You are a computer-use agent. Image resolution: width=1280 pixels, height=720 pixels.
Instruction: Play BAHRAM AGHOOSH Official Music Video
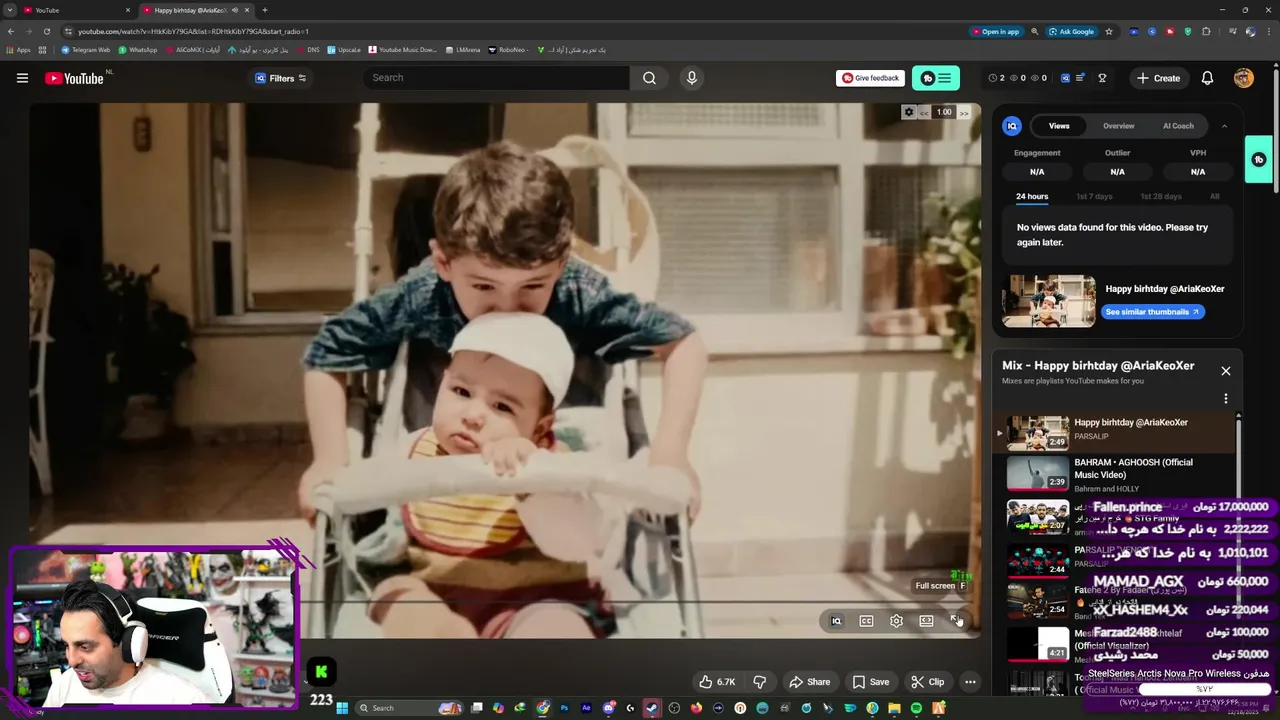tap(1114, 474)
